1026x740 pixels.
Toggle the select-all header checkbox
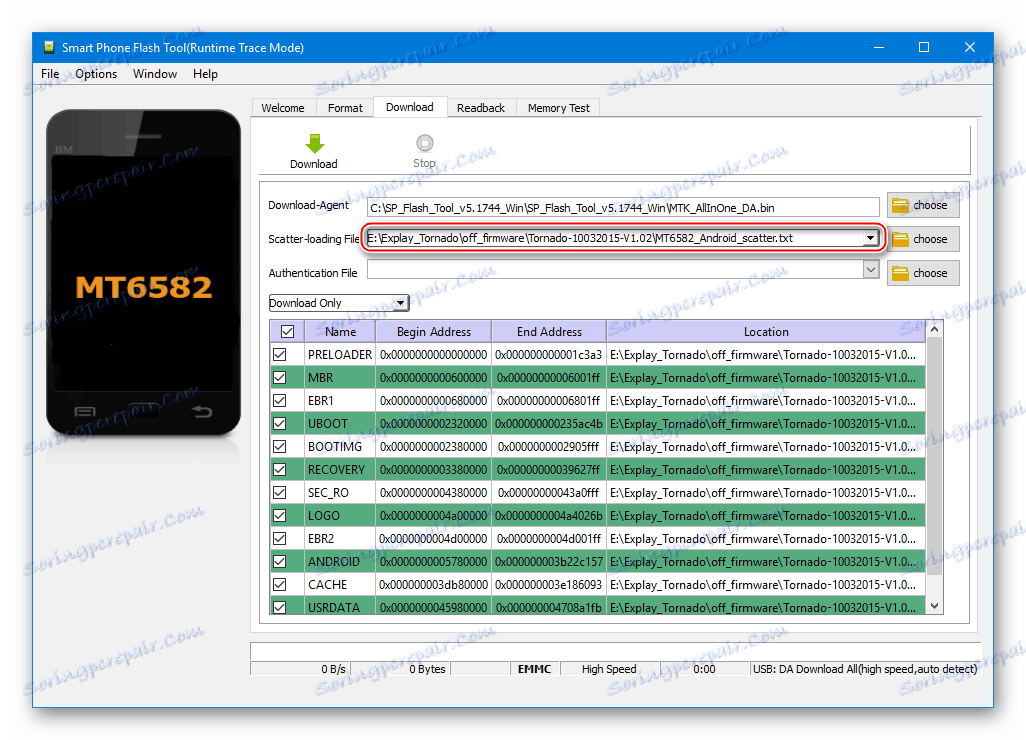(287, 332)
